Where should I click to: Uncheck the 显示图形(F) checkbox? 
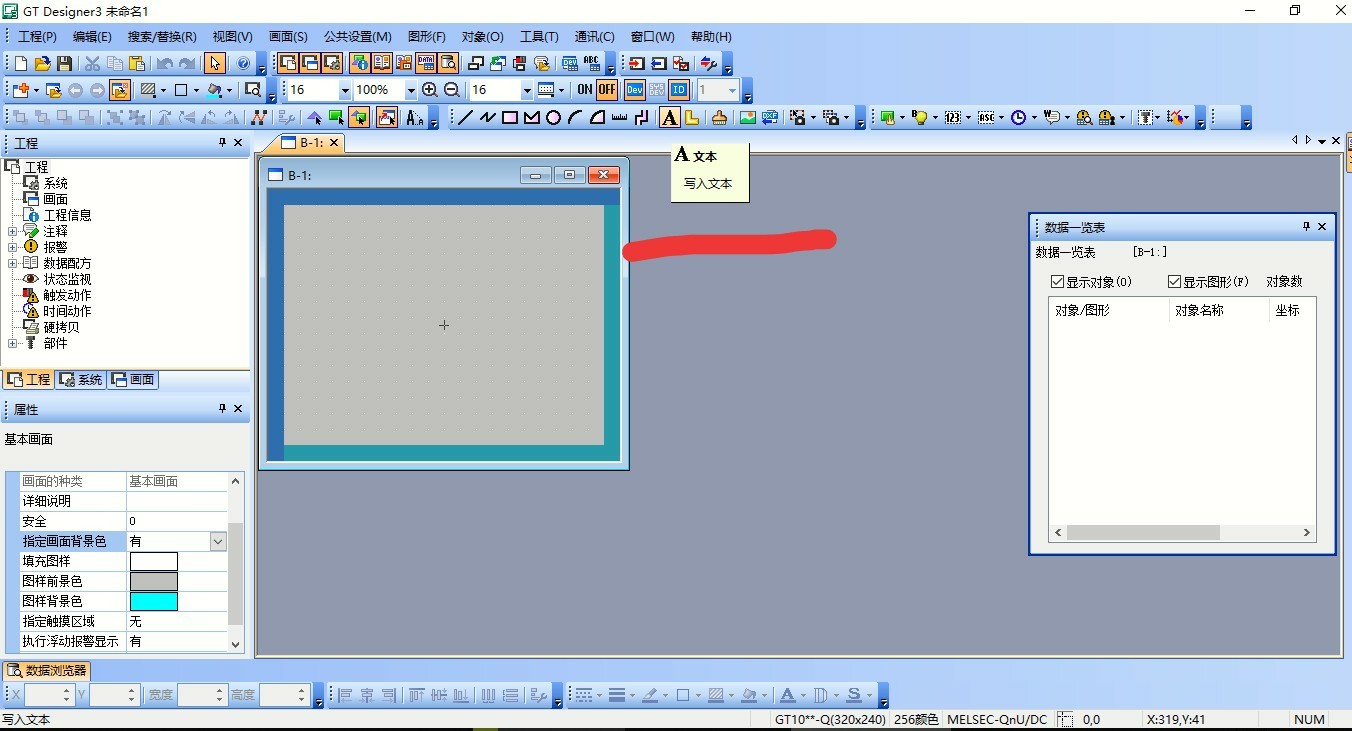click(x=1174, y=282)
